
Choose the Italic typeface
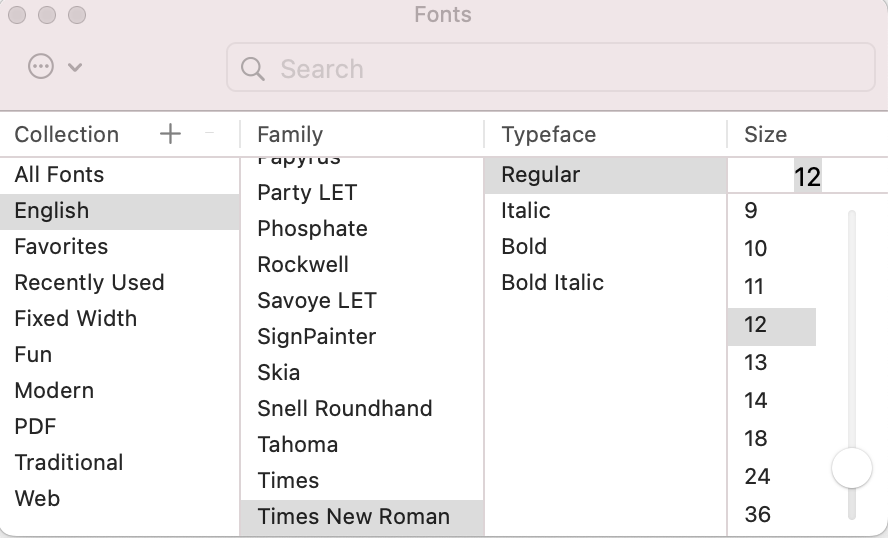tap(526, 211)
